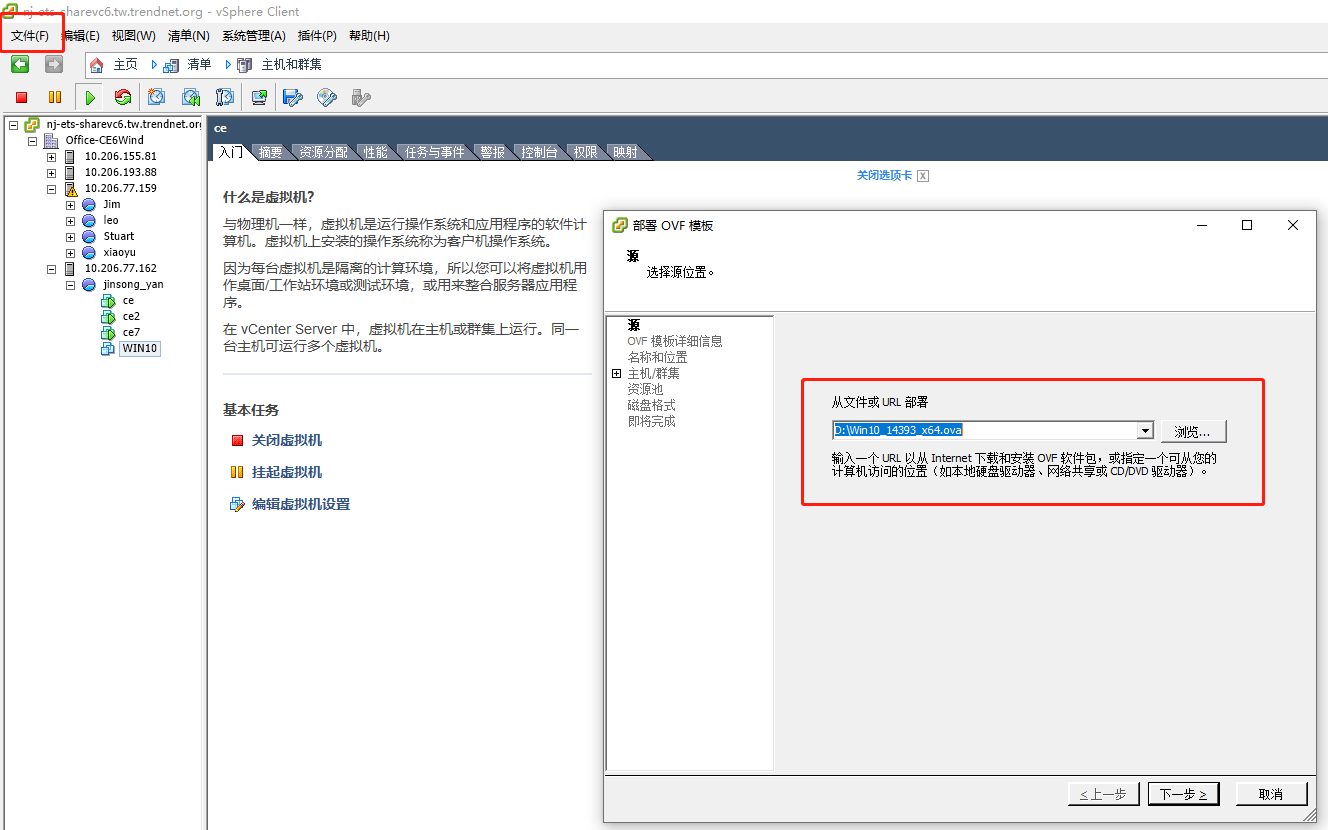Image resolution: width=1328 pixels, height=830 pixels.
Task: Click the grey forward navigation arrow
Action: pyautogui.click(x=54, y=64)
